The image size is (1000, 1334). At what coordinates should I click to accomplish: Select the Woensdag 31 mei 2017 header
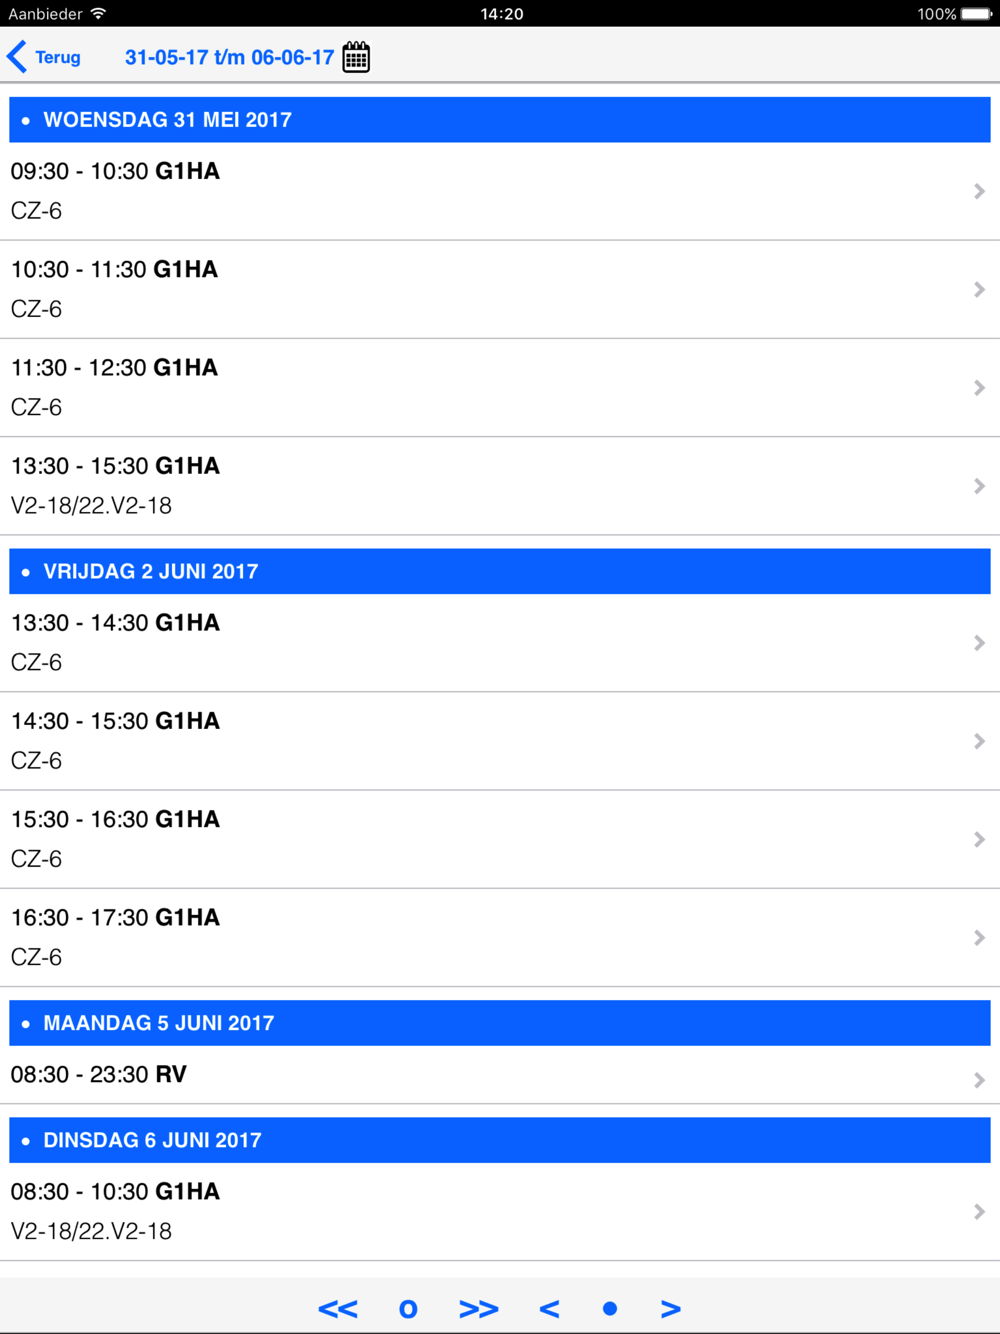(x=500, y=120)
